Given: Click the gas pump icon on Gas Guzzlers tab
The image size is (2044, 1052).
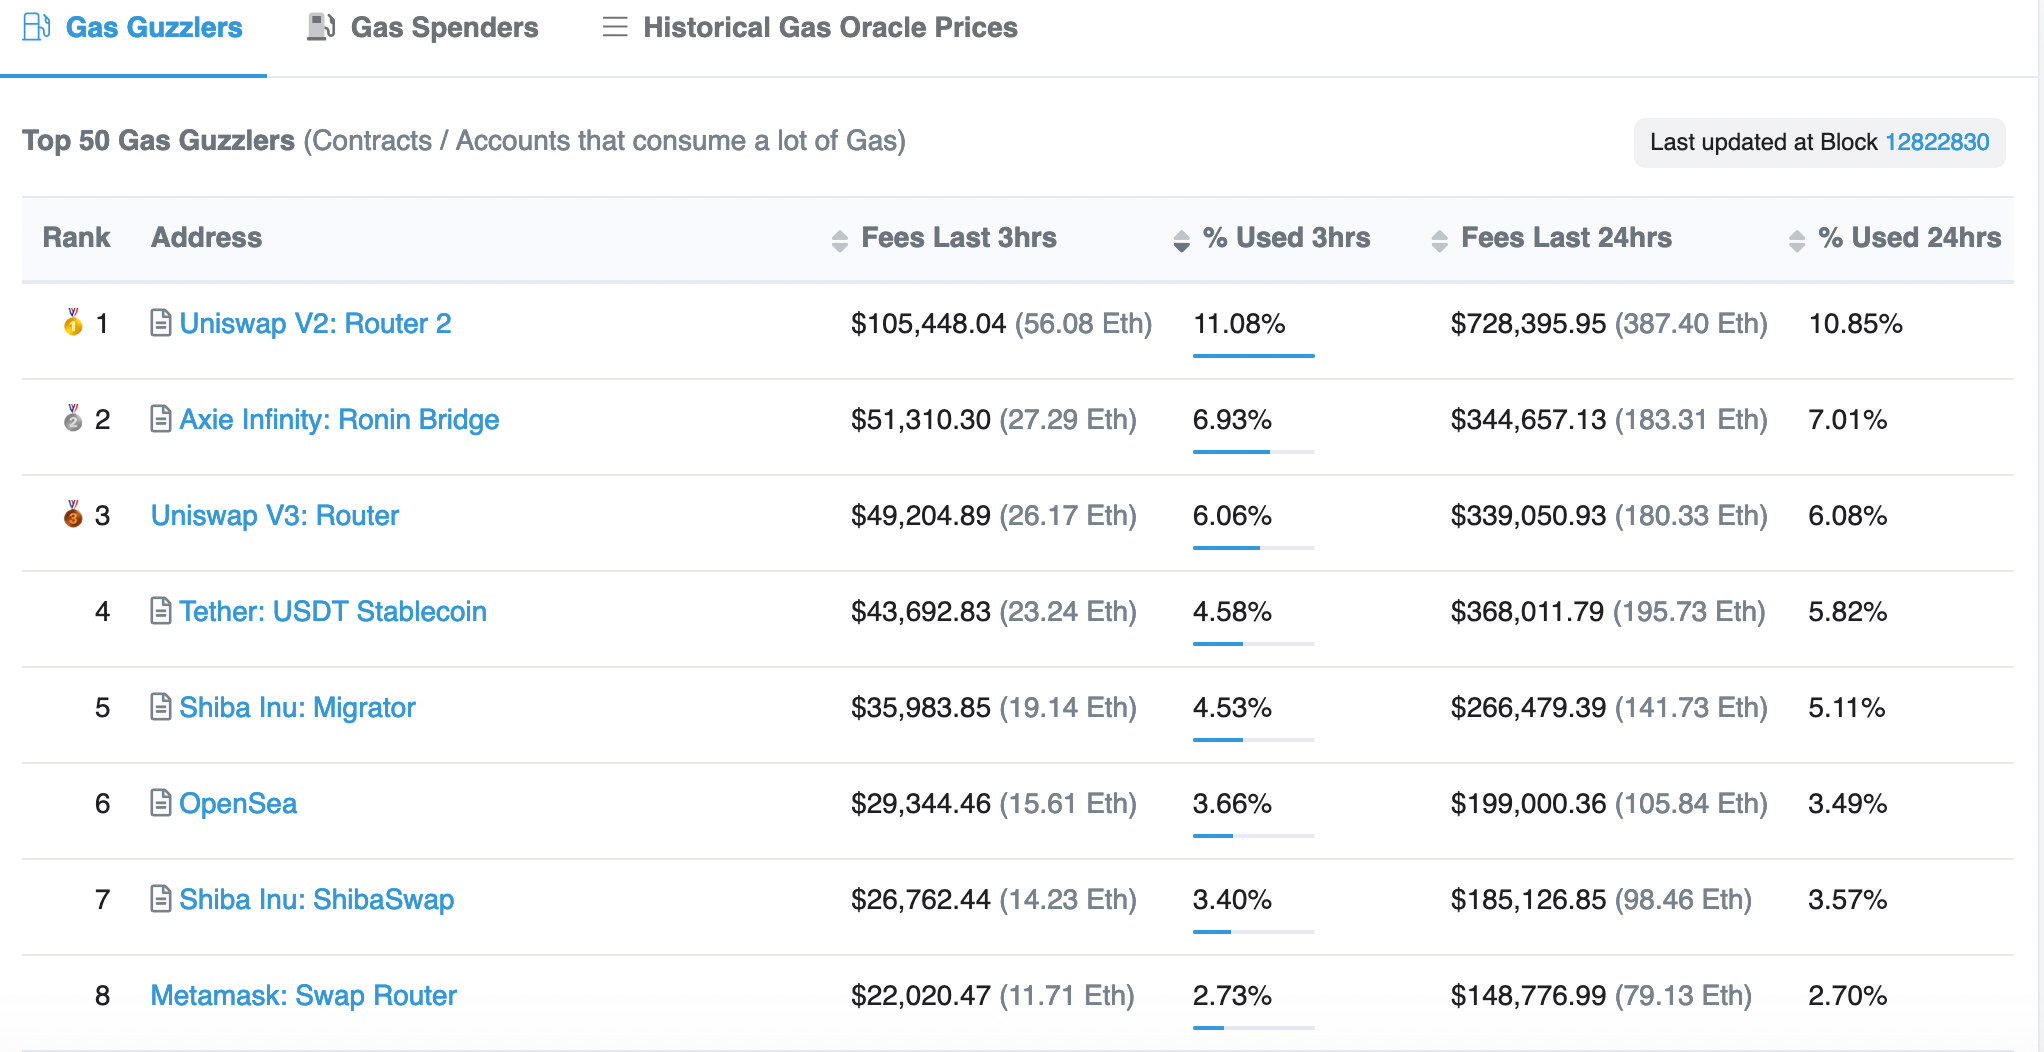Looking at the screenshot, I should point(37,27).
